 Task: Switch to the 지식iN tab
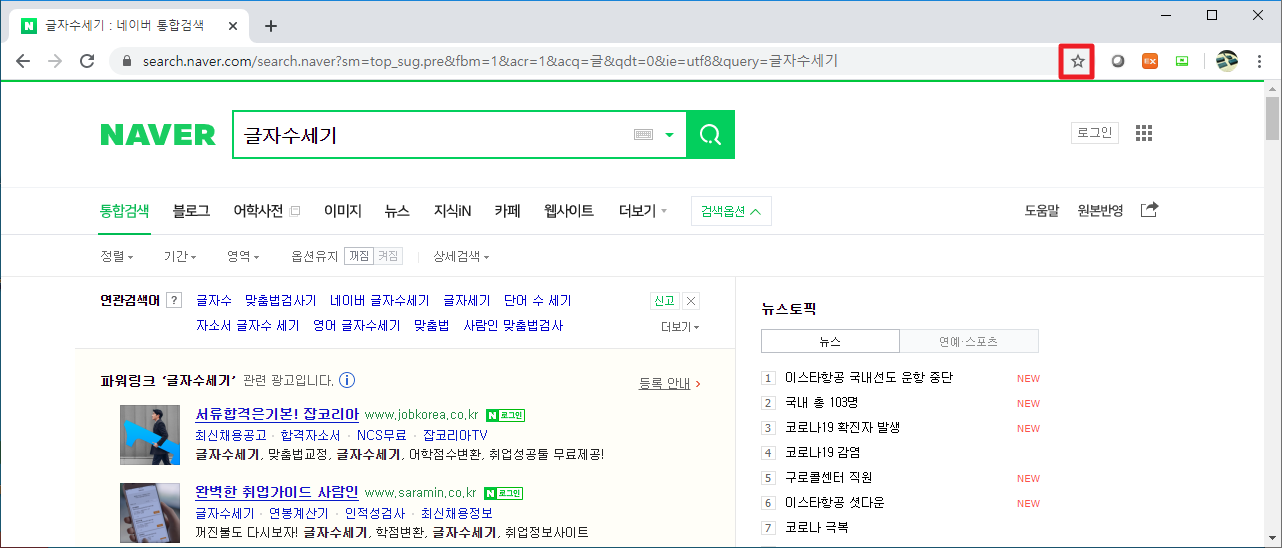[452, 211]
